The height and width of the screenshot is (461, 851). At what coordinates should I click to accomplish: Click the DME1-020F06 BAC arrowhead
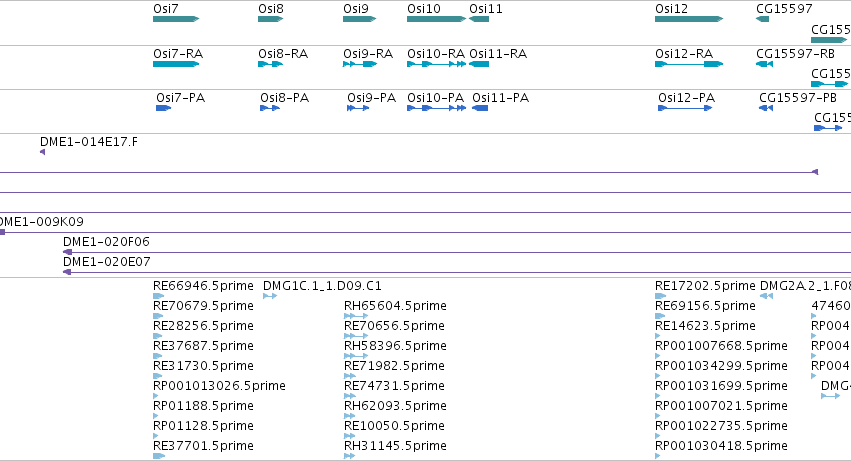67,252
